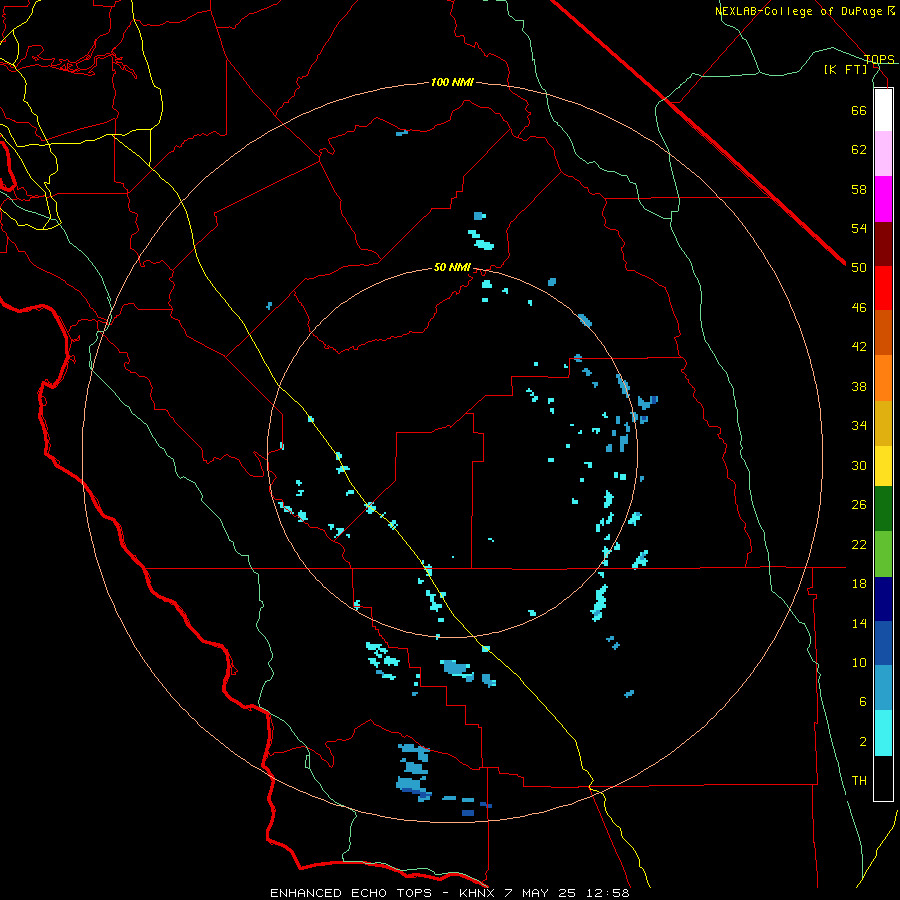Click legend value "30"
The width and height of the screenshot is (900, 900).
click(859, 465)
